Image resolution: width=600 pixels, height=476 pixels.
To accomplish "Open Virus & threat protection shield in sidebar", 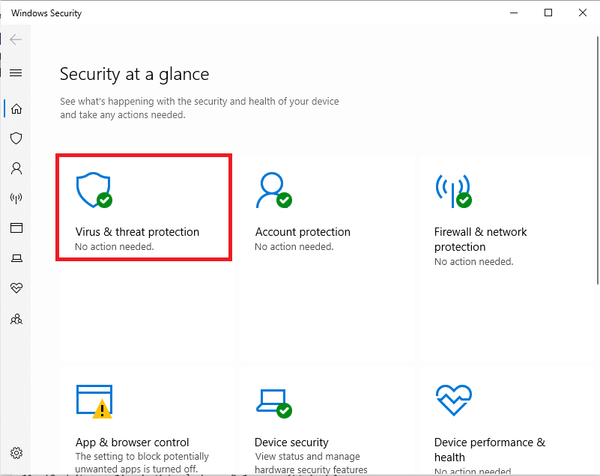I will 16,138.
